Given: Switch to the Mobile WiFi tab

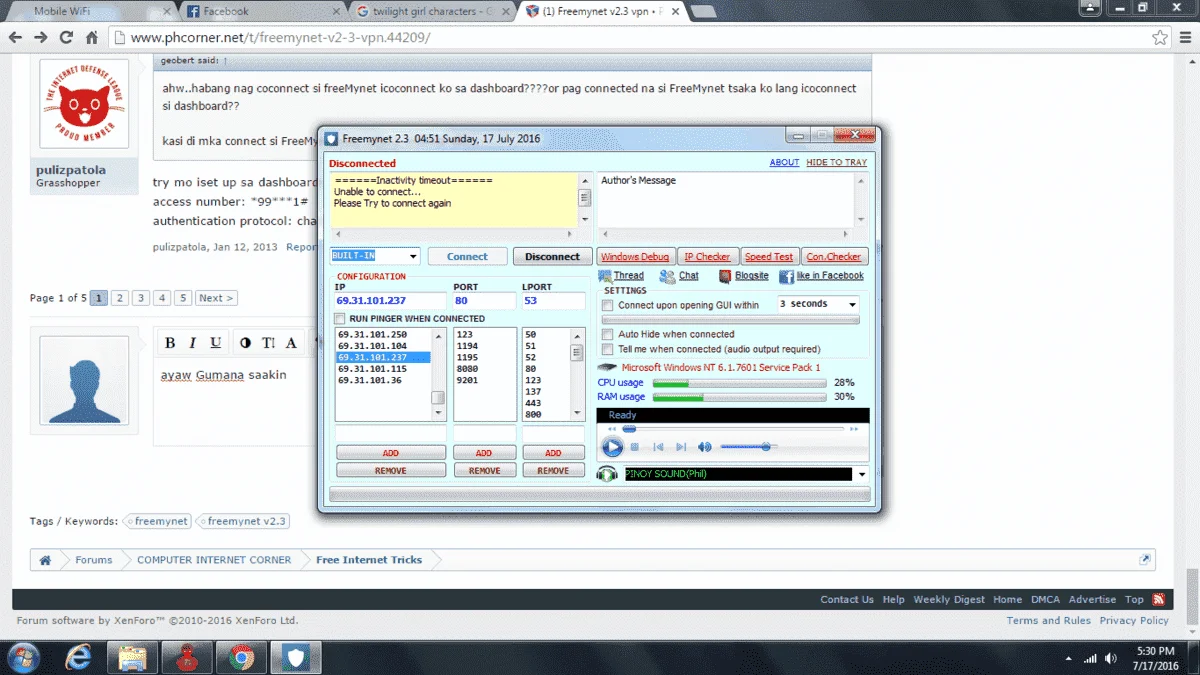Looking at the screenshot, I should pos(89,11).
